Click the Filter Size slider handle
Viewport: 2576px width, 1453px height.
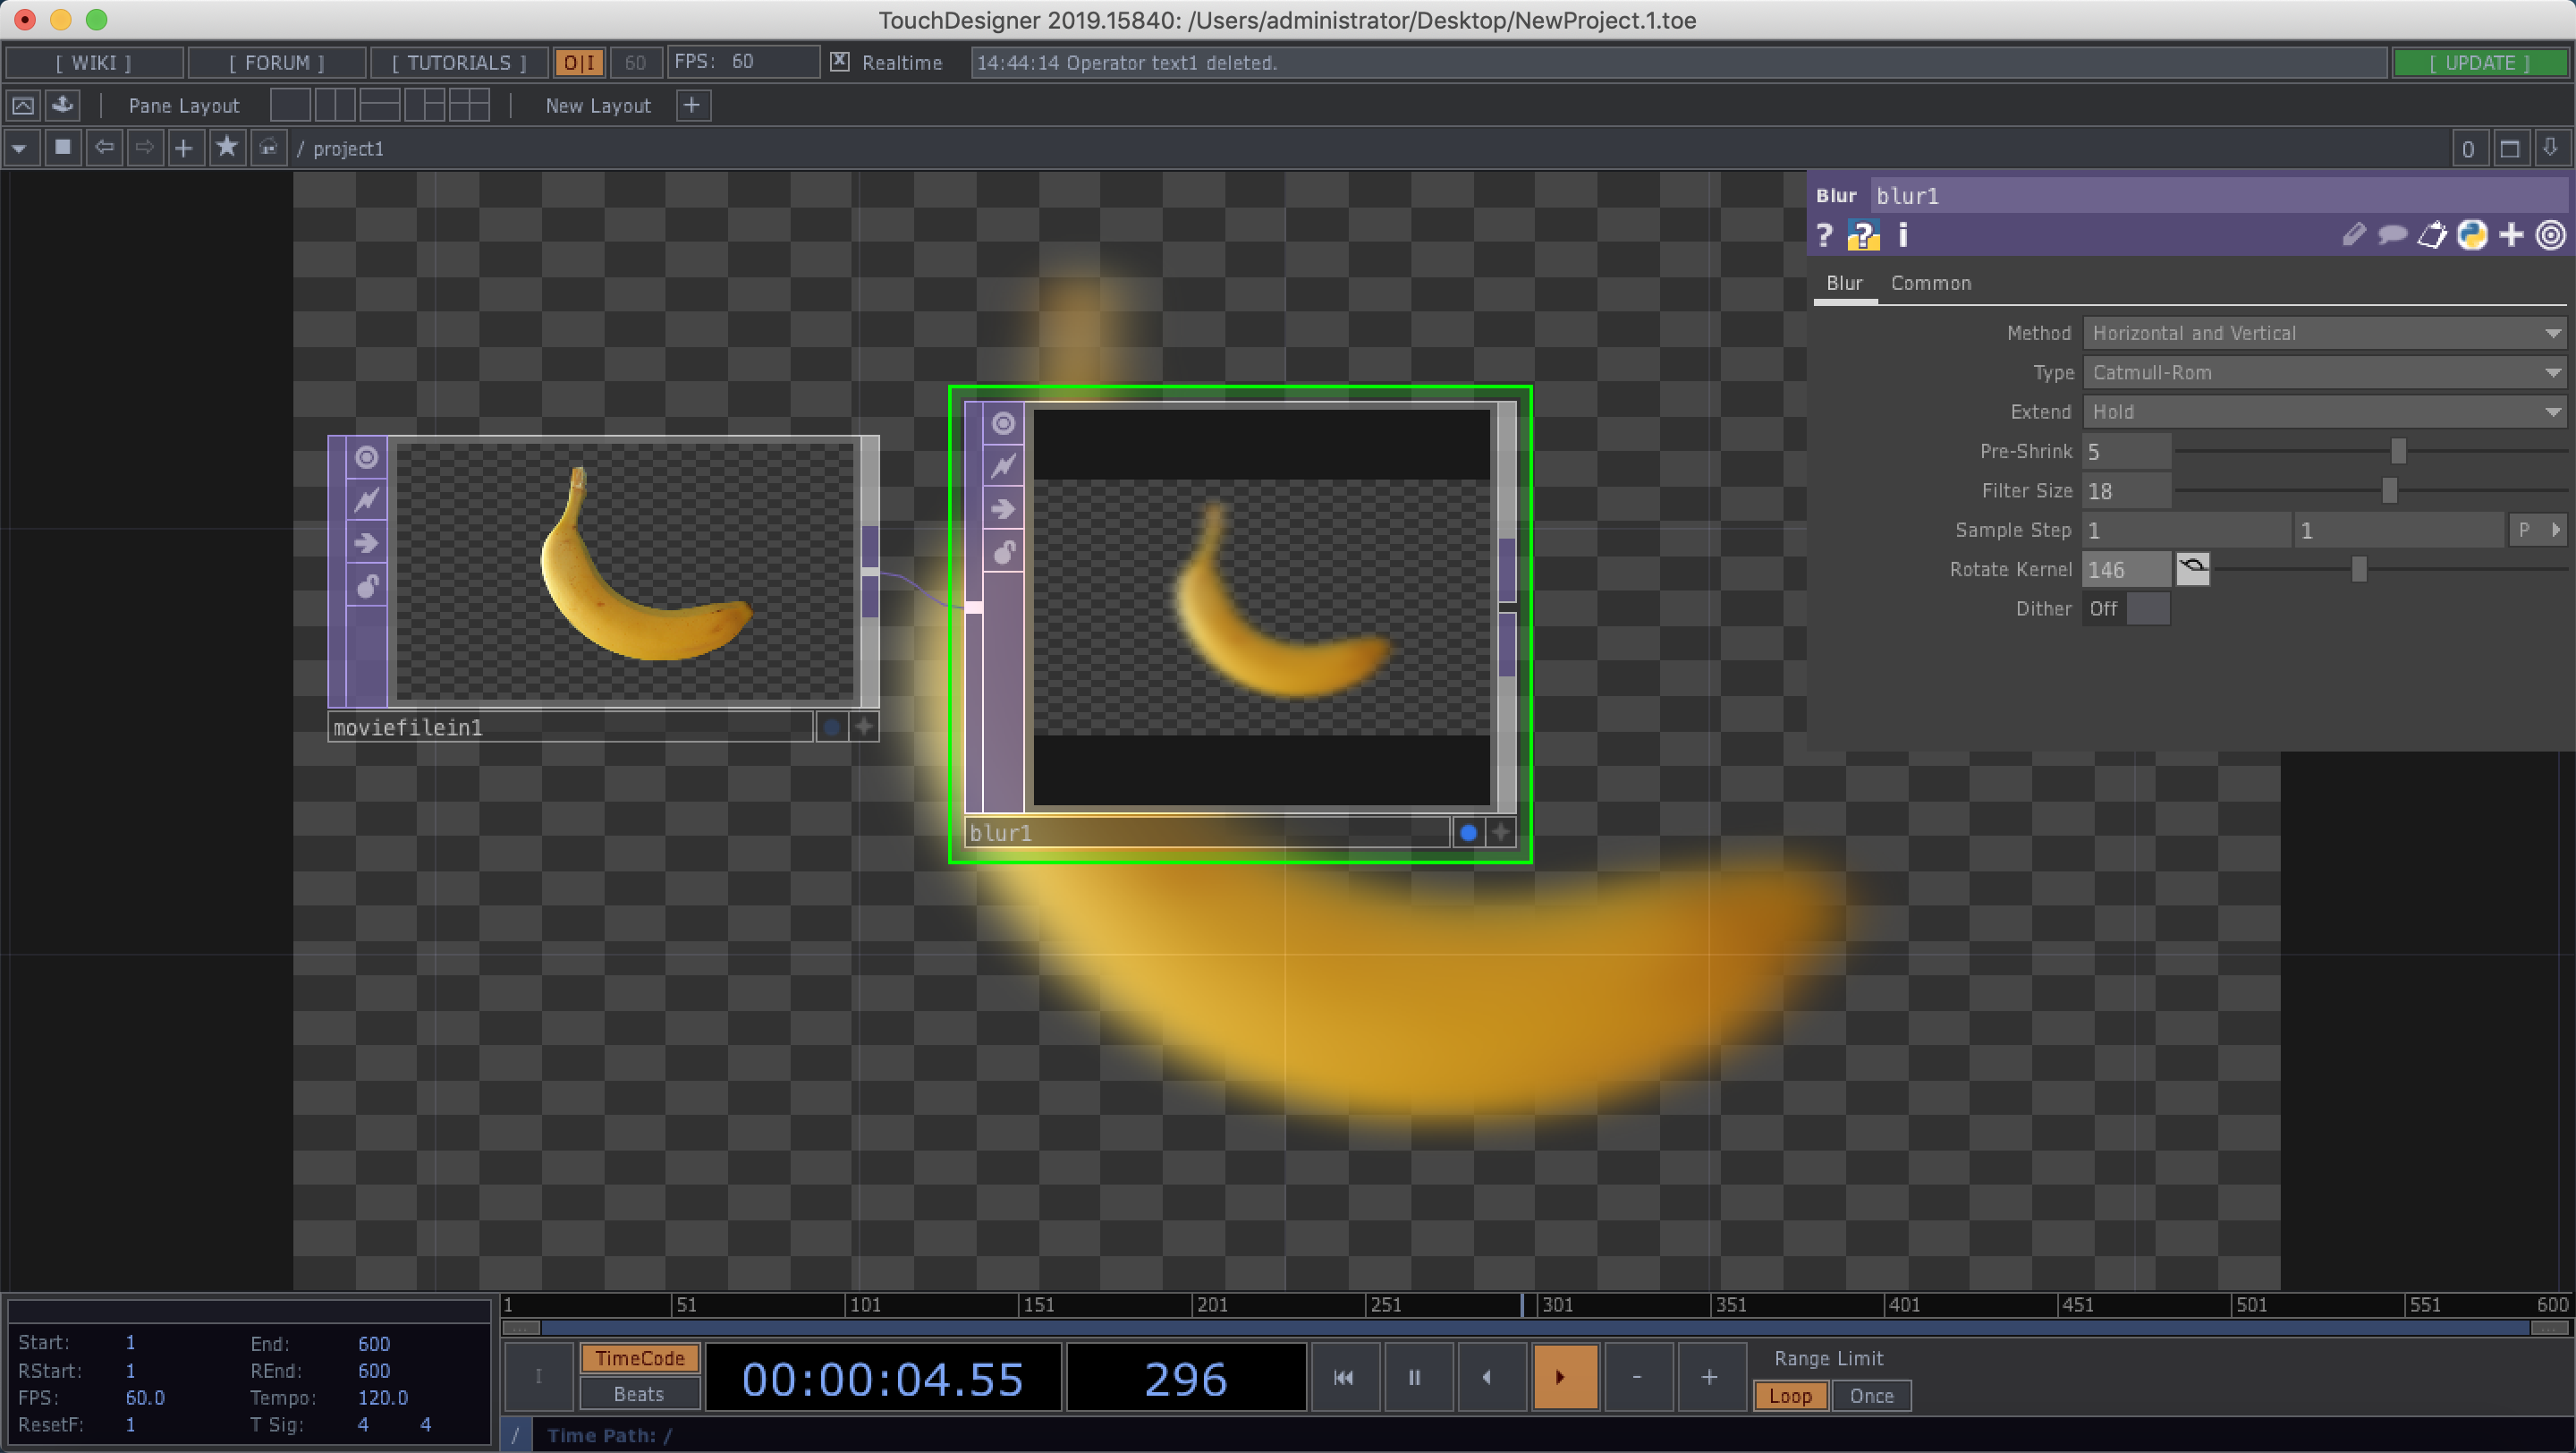(x=2389, y=490)
